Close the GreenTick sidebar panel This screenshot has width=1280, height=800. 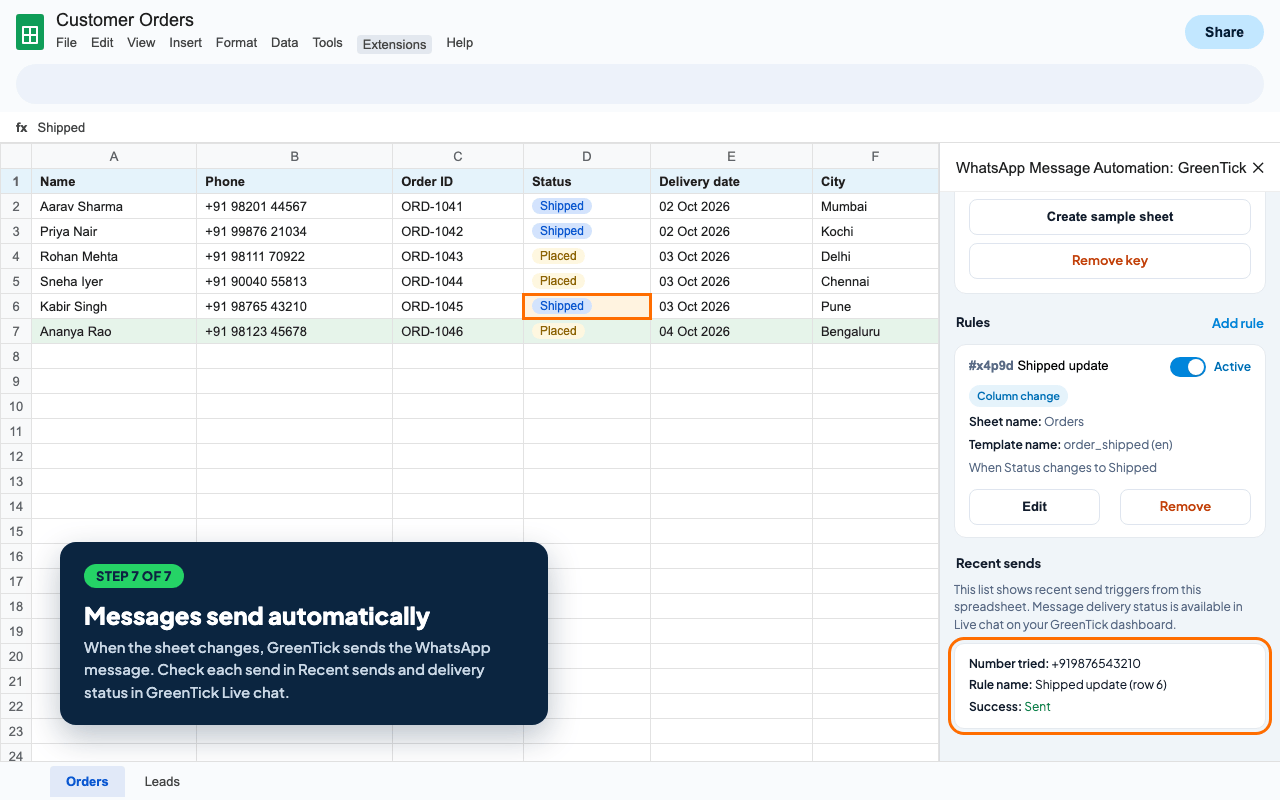1258,168
